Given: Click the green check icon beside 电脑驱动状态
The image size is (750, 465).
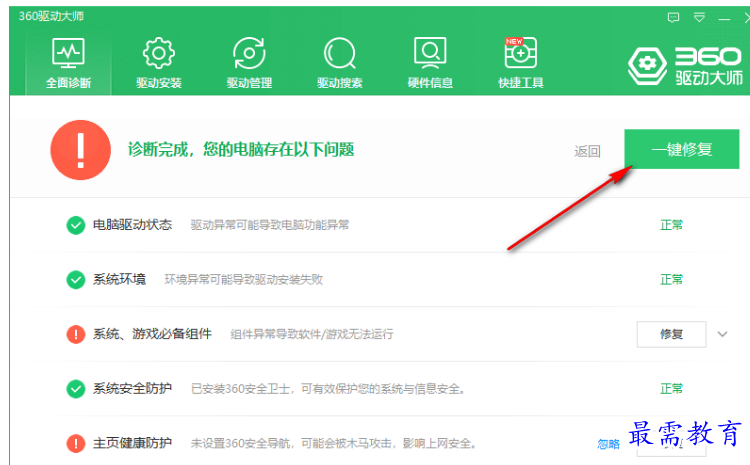Looking at the screenshot, I should [76, 225].
